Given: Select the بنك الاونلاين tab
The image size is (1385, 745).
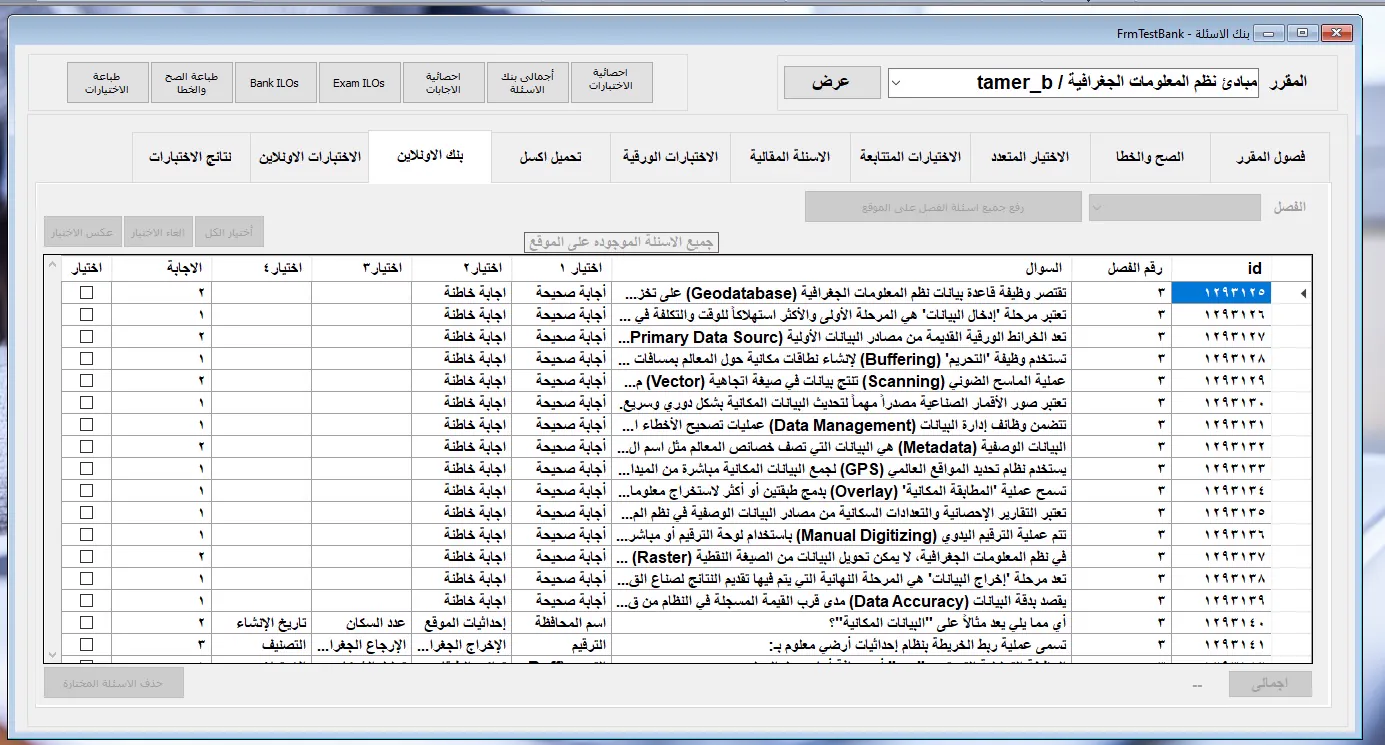Looking at the screenshot, I should pos(430,156).
